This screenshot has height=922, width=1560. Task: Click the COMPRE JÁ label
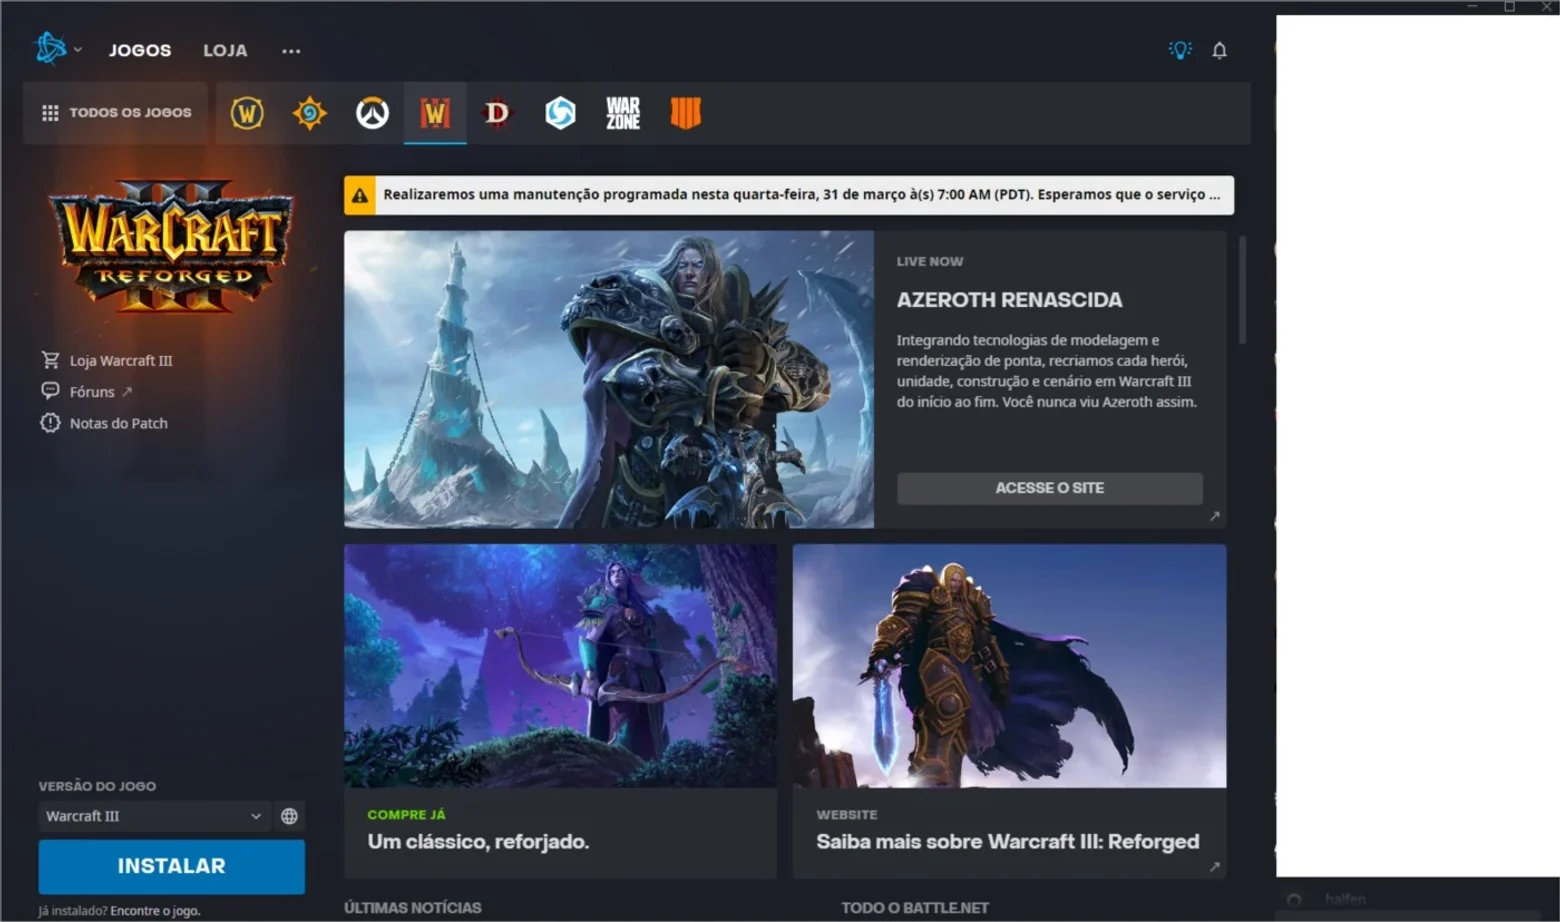click(406, 815)
